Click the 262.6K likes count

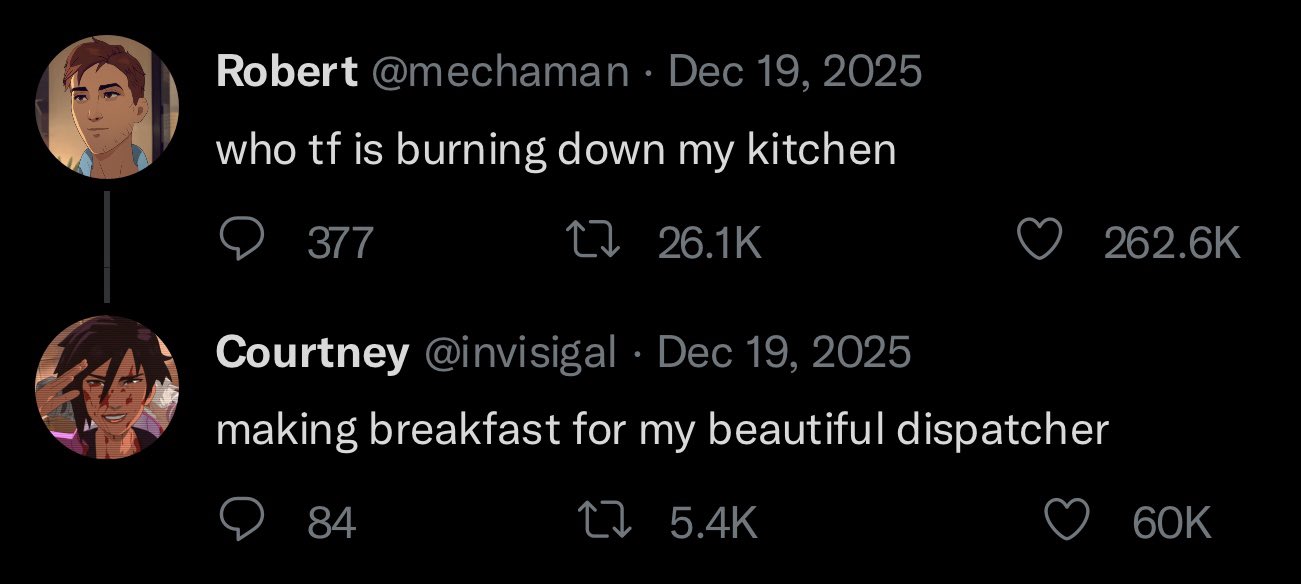click(1172, 243)
